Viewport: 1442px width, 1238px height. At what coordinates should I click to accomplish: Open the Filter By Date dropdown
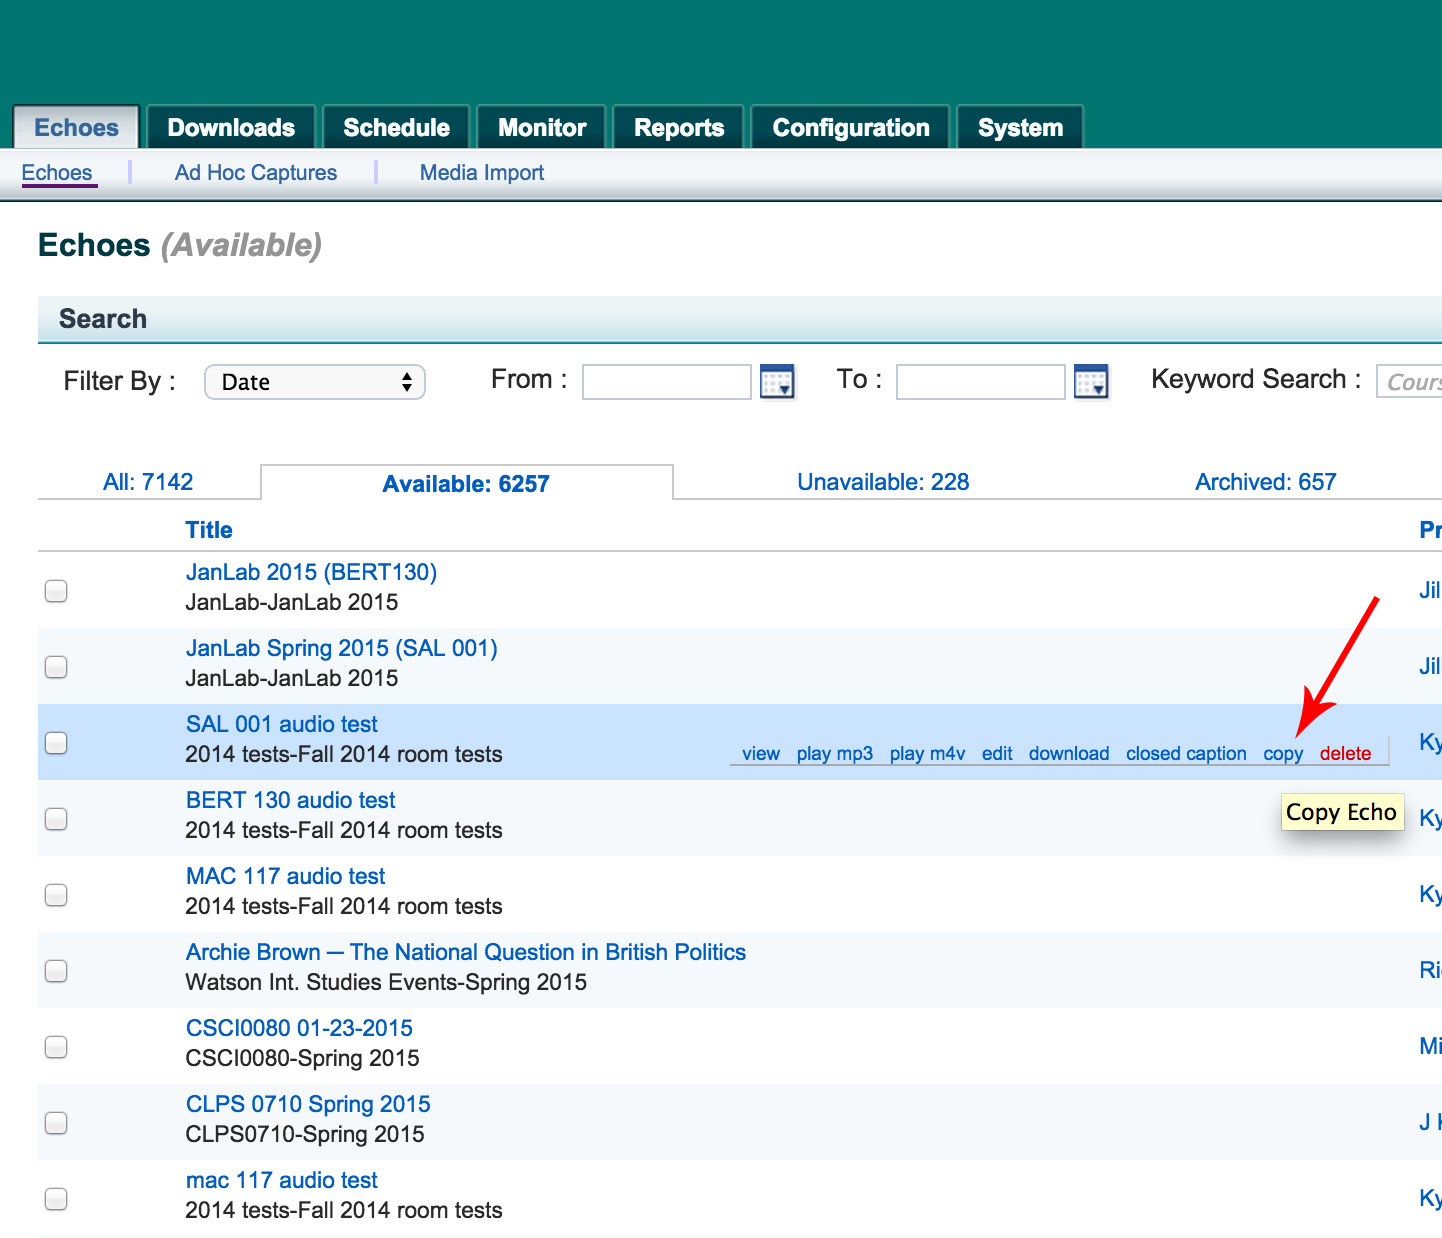click(x=315, y=382)
